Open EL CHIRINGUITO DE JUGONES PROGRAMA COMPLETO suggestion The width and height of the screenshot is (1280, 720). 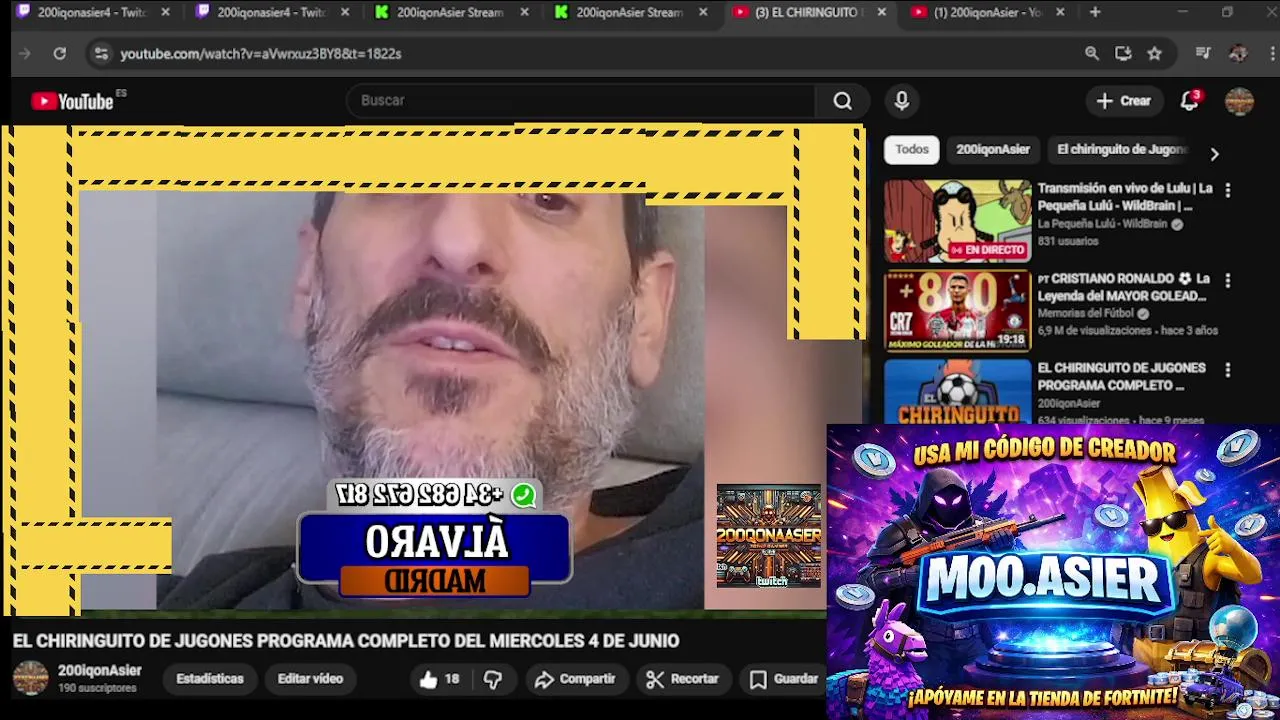click(x=1121, y=376)
